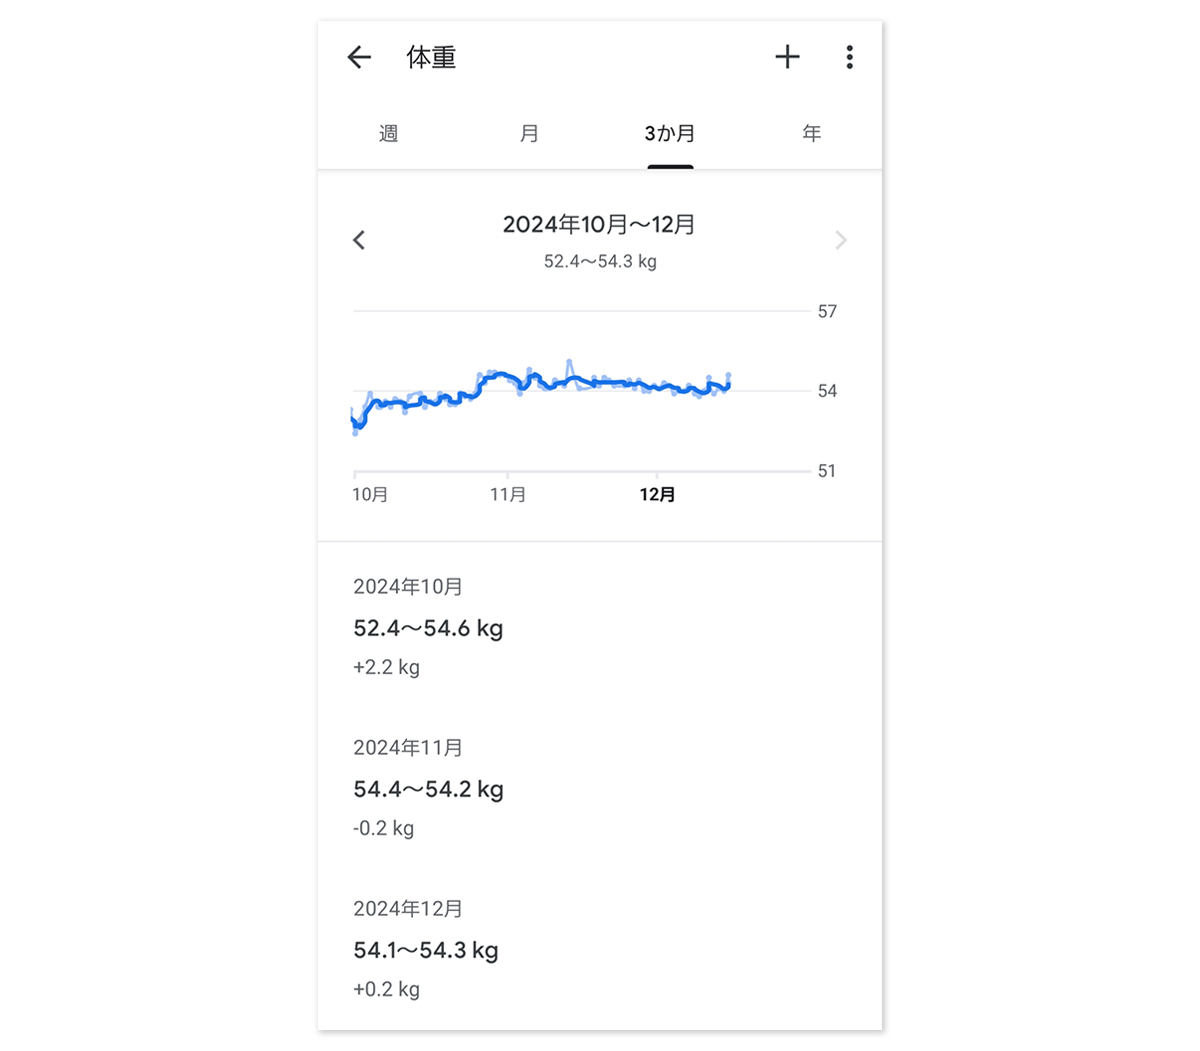This screenshot has height=1051, width=1200.
Task: Switch to the 週 tab
Action: tap(389, 133)
